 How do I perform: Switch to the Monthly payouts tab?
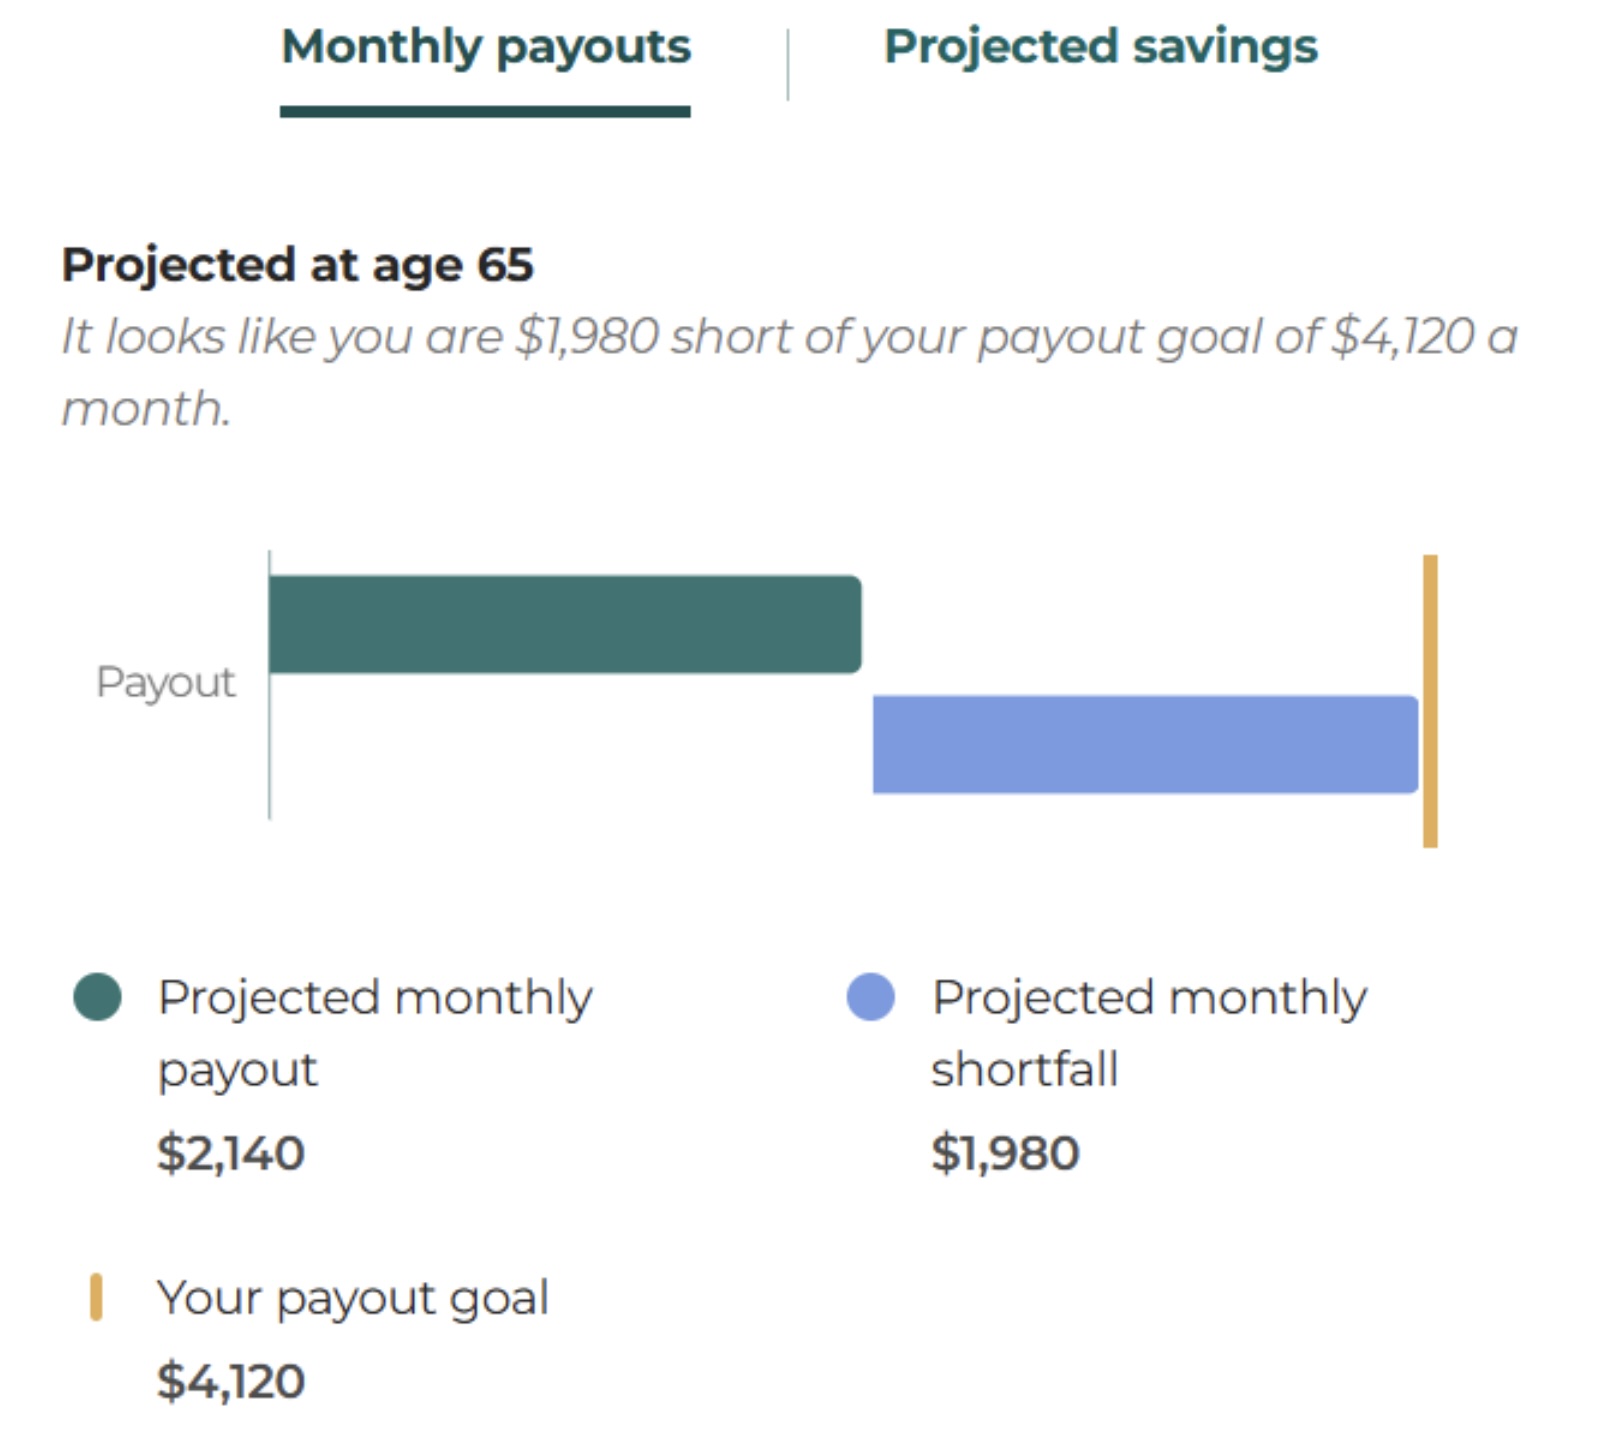(486, 47)
